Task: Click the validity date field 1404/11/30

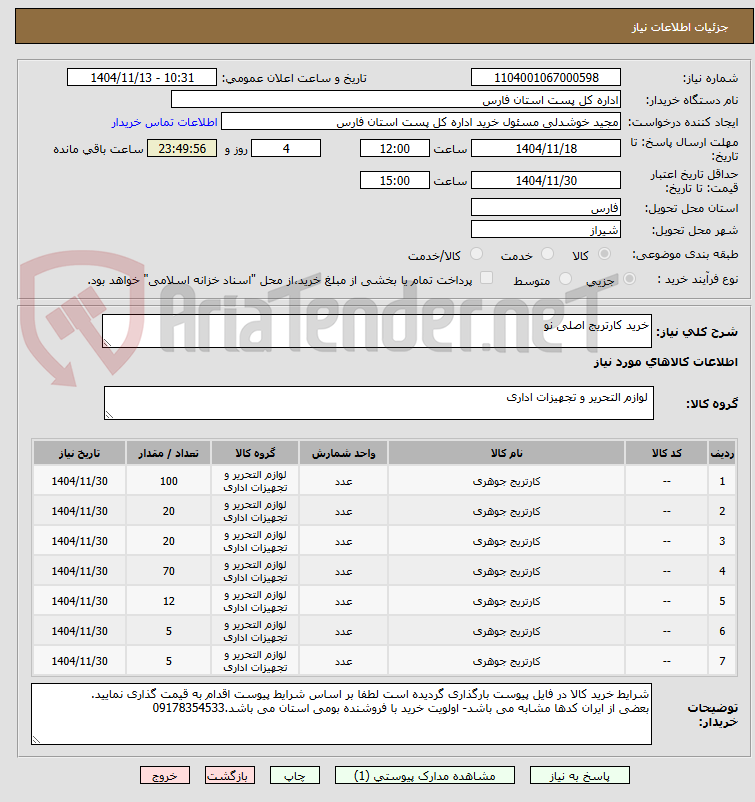Action: 546,180
